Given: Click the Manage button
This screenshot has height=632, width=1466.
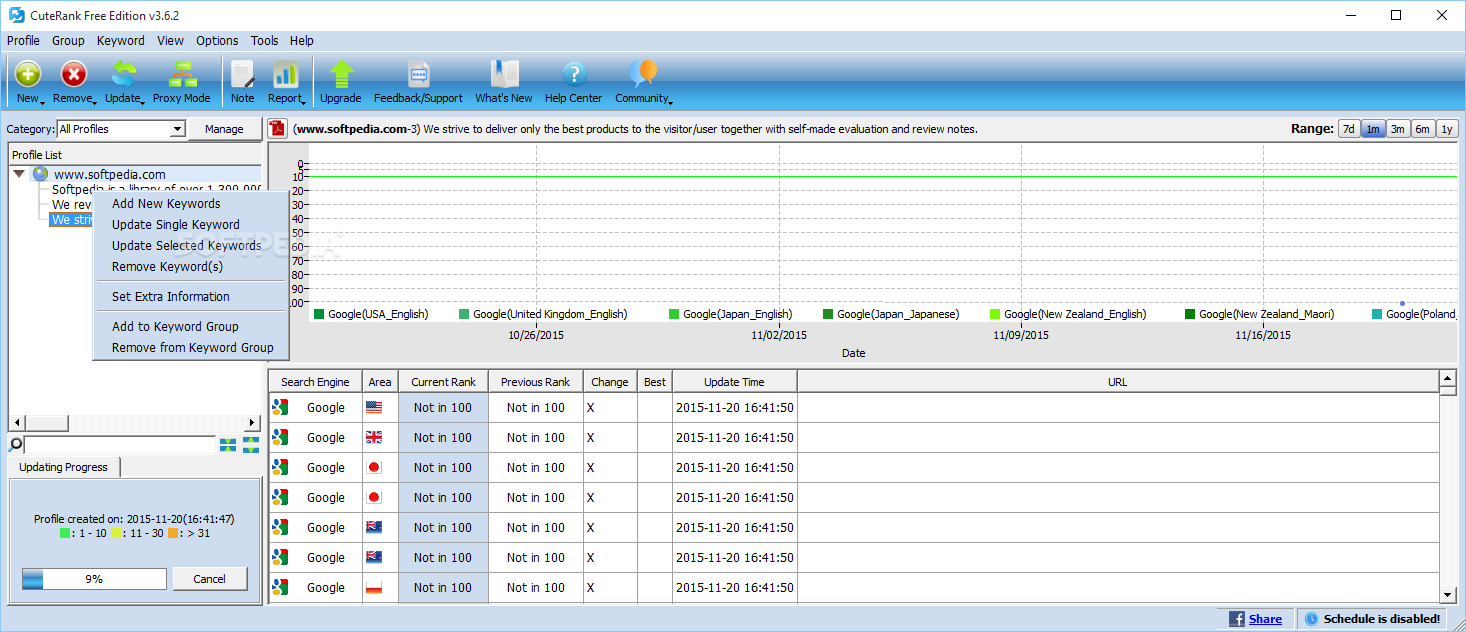Looking at the screenshot, I should [224, 129].
